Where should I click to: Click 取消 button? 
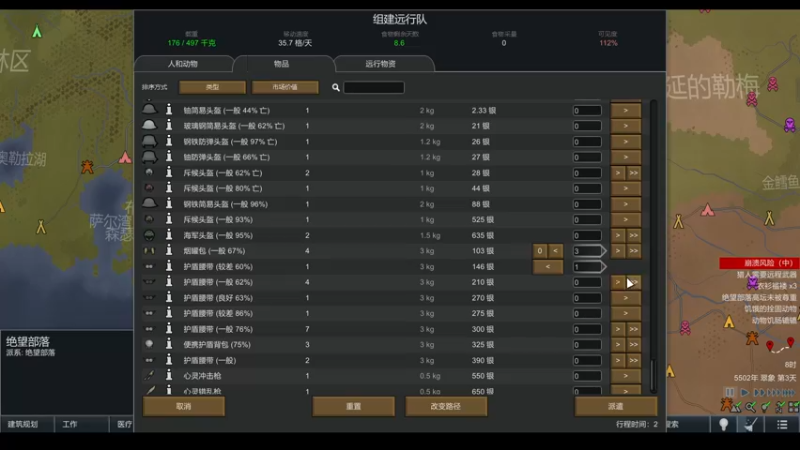(184, 406)
